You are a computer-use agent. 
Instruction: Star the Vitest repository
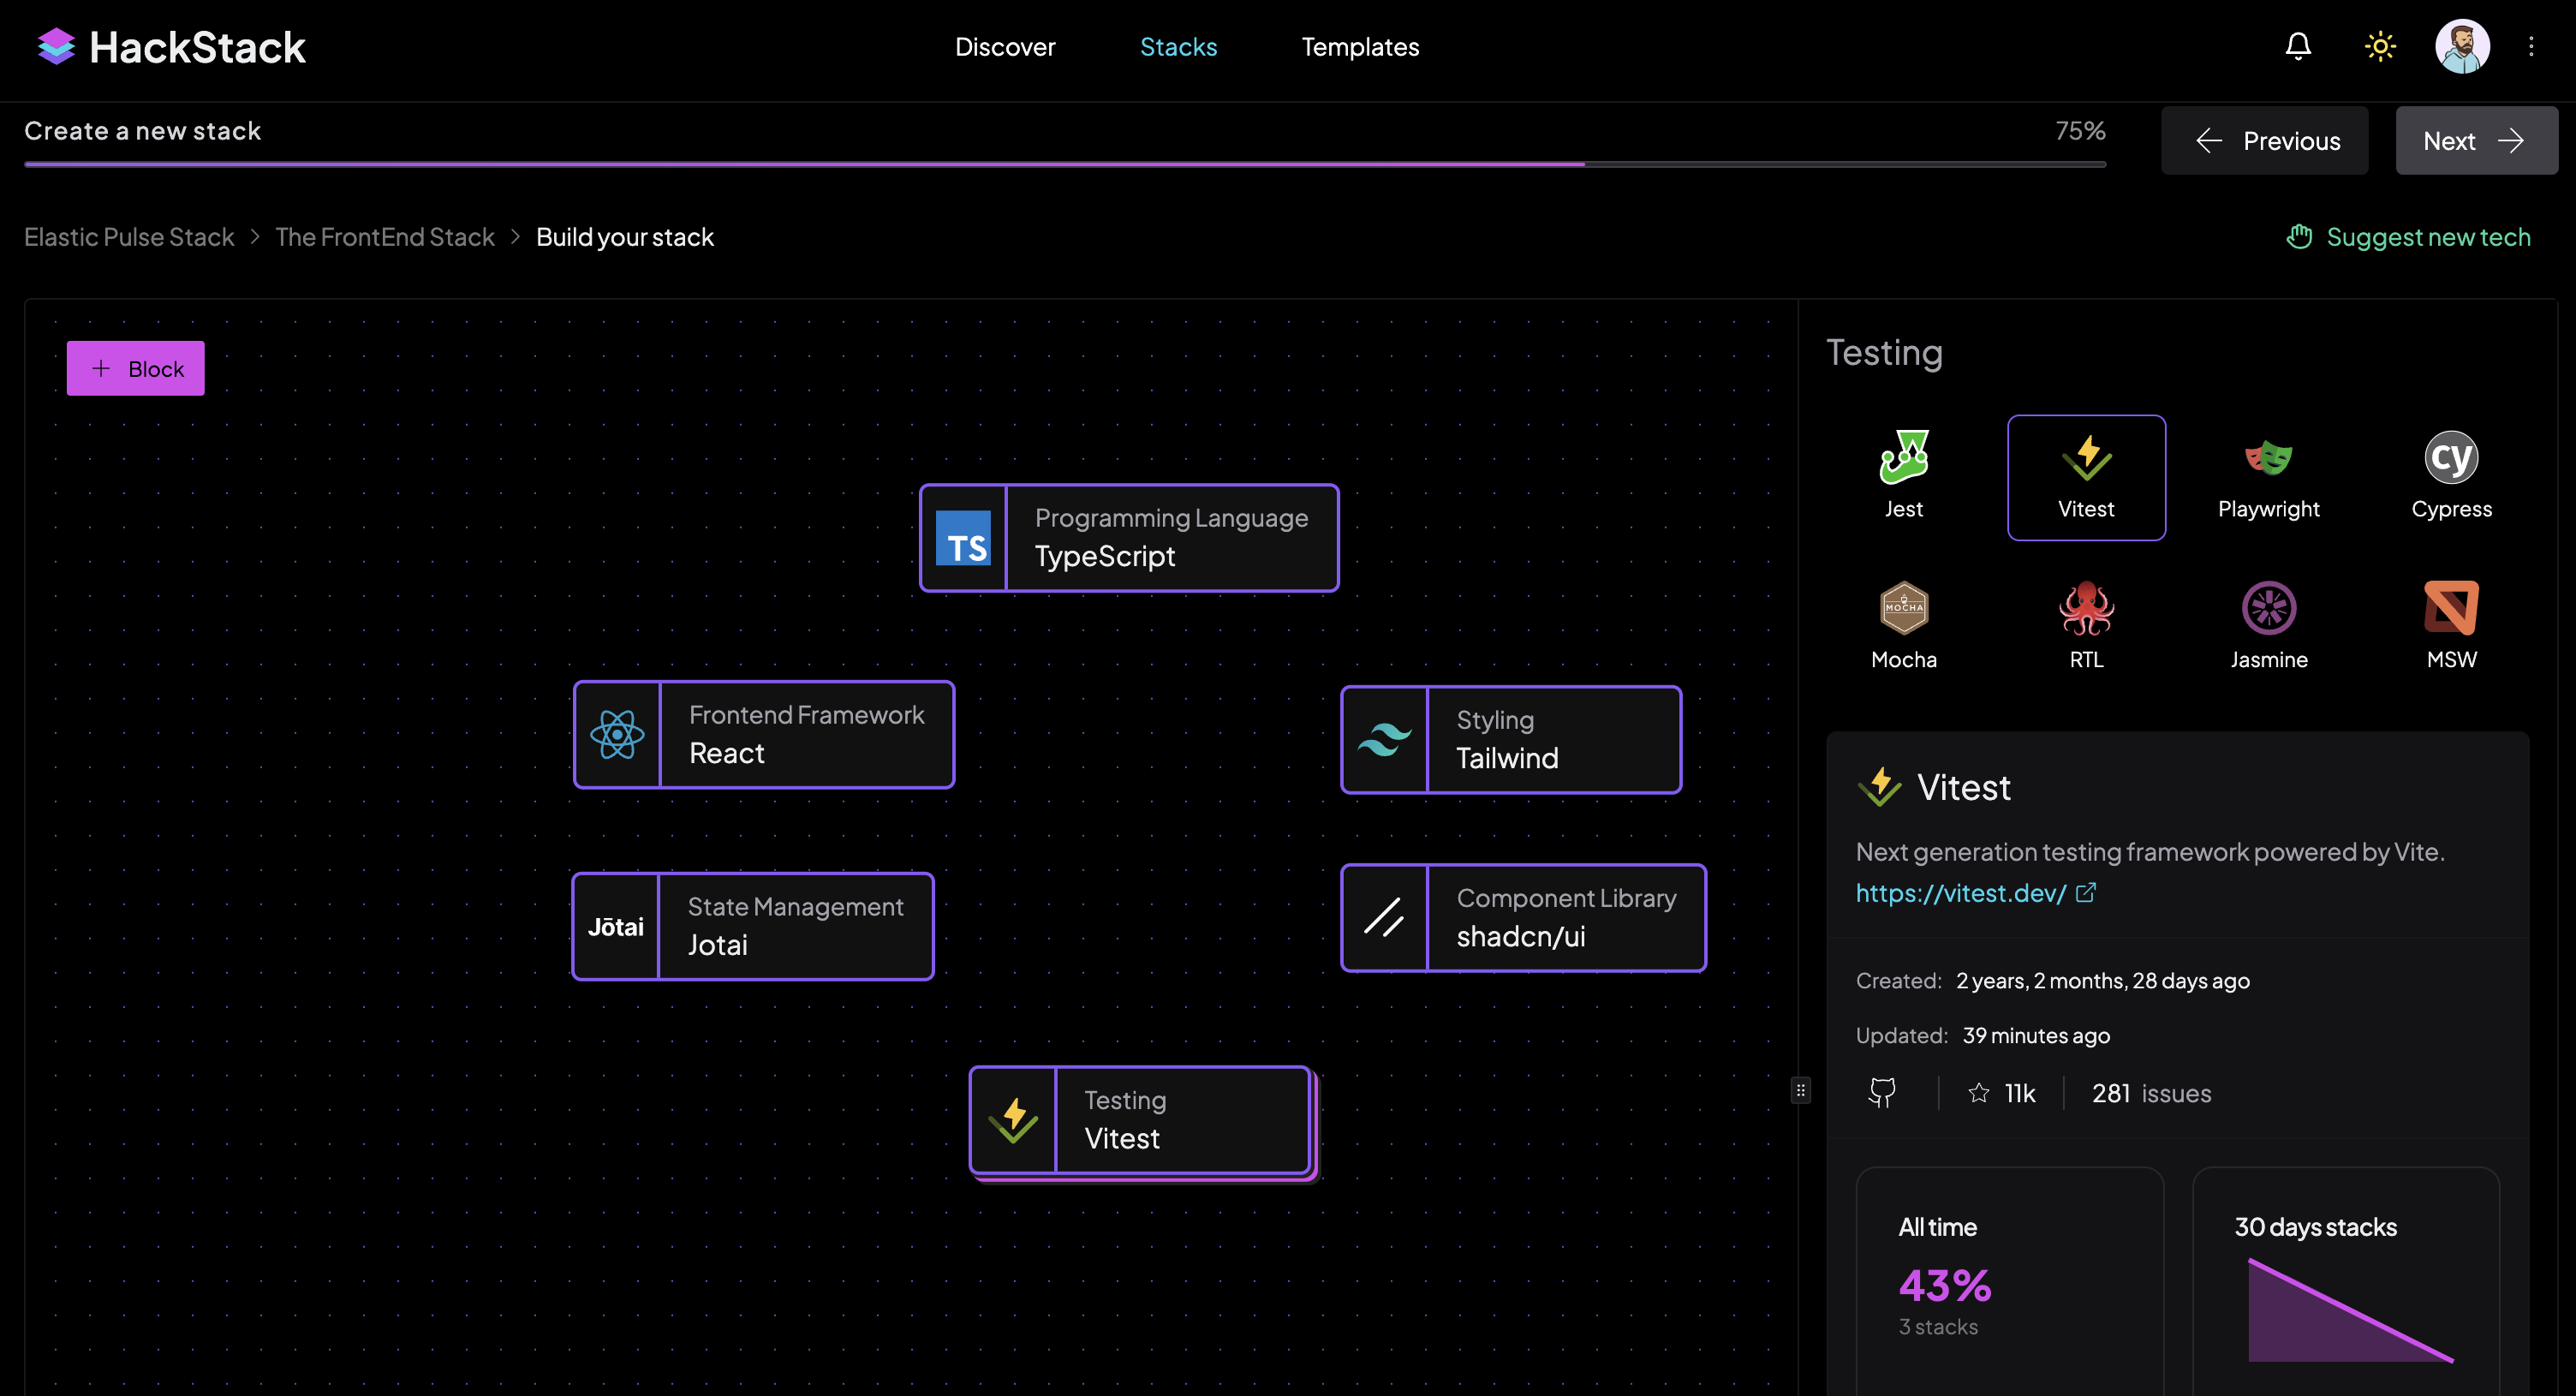[1978, 1093]
